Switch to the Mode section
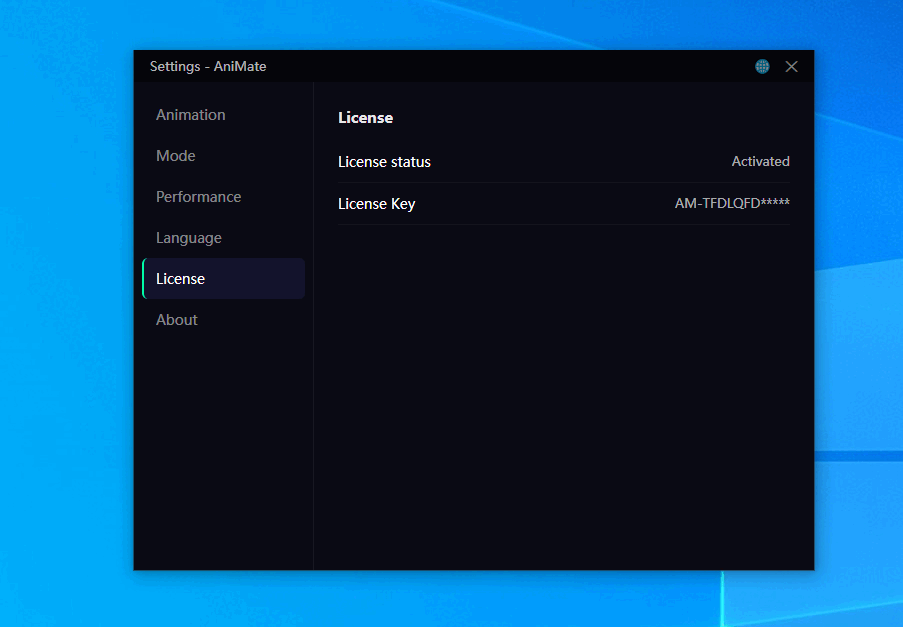 tap(223, 155)
